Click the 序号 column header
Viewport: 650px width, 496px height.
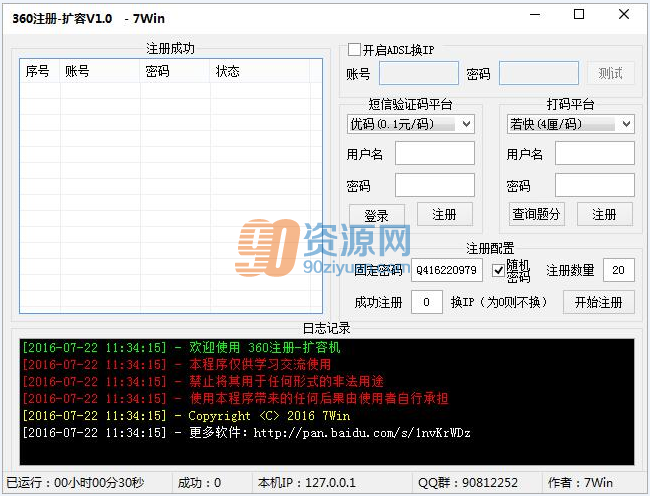pyautogui.click(x=40, y=71)
